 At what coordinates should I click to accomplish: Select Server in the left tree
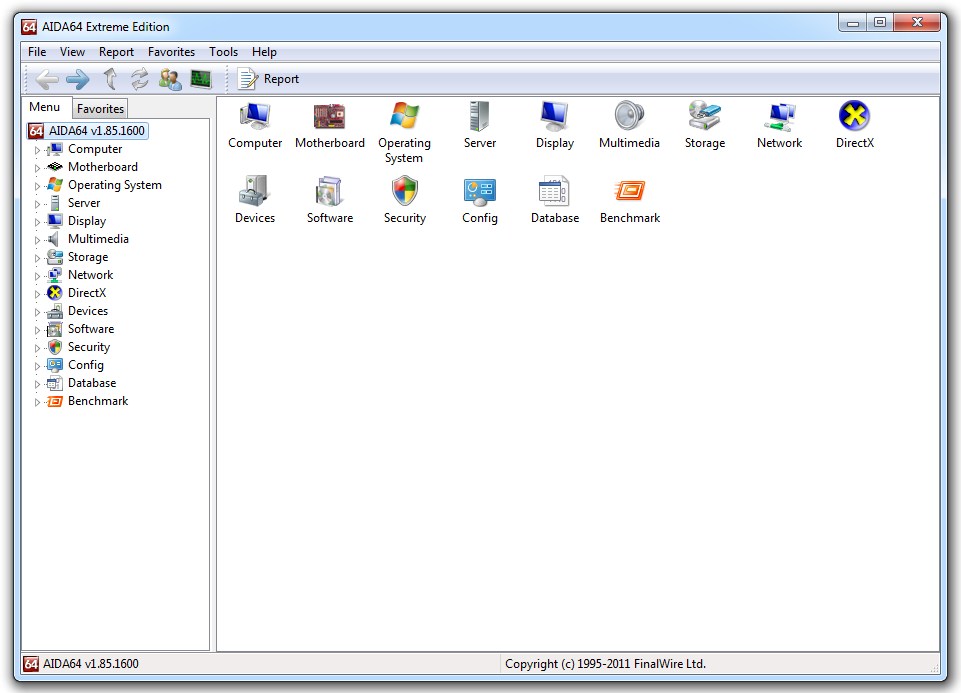84,203
